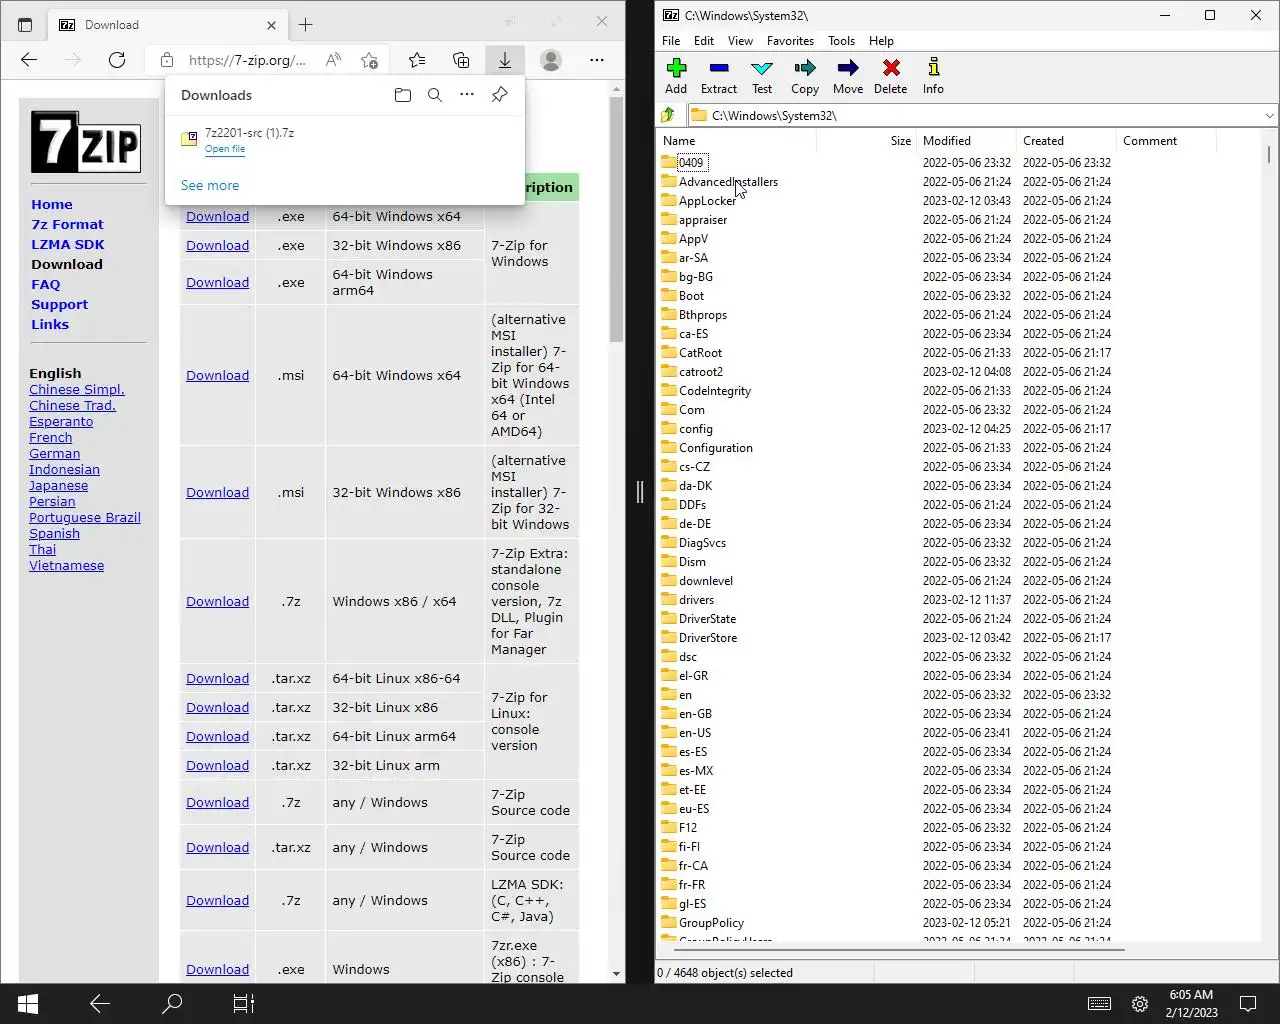Select the GroupPolicy folder in 7-Zip
The width and height of the screenshot is (1280, 1024).
pyautogui.click(x=711, y=922)
